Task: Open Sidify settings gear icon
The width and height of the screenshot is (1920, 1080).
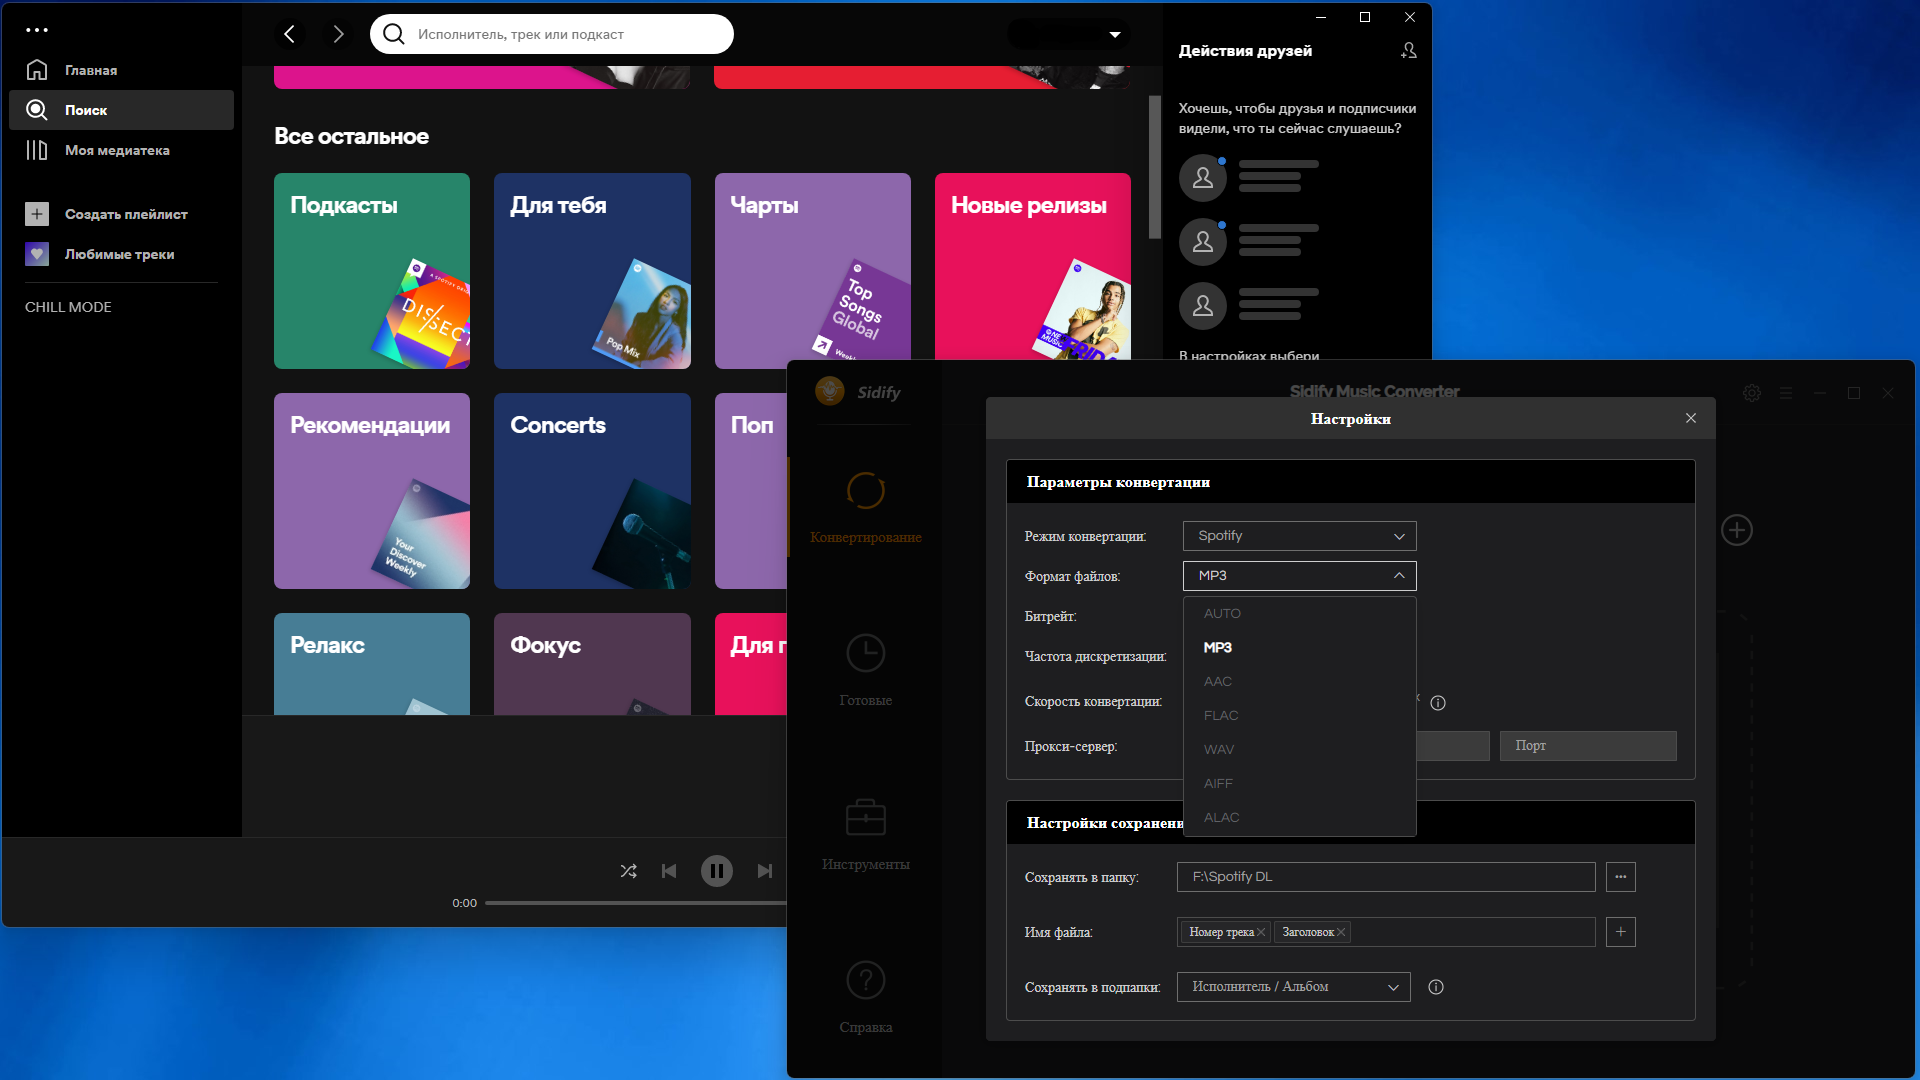Action: coord(1752,393)
